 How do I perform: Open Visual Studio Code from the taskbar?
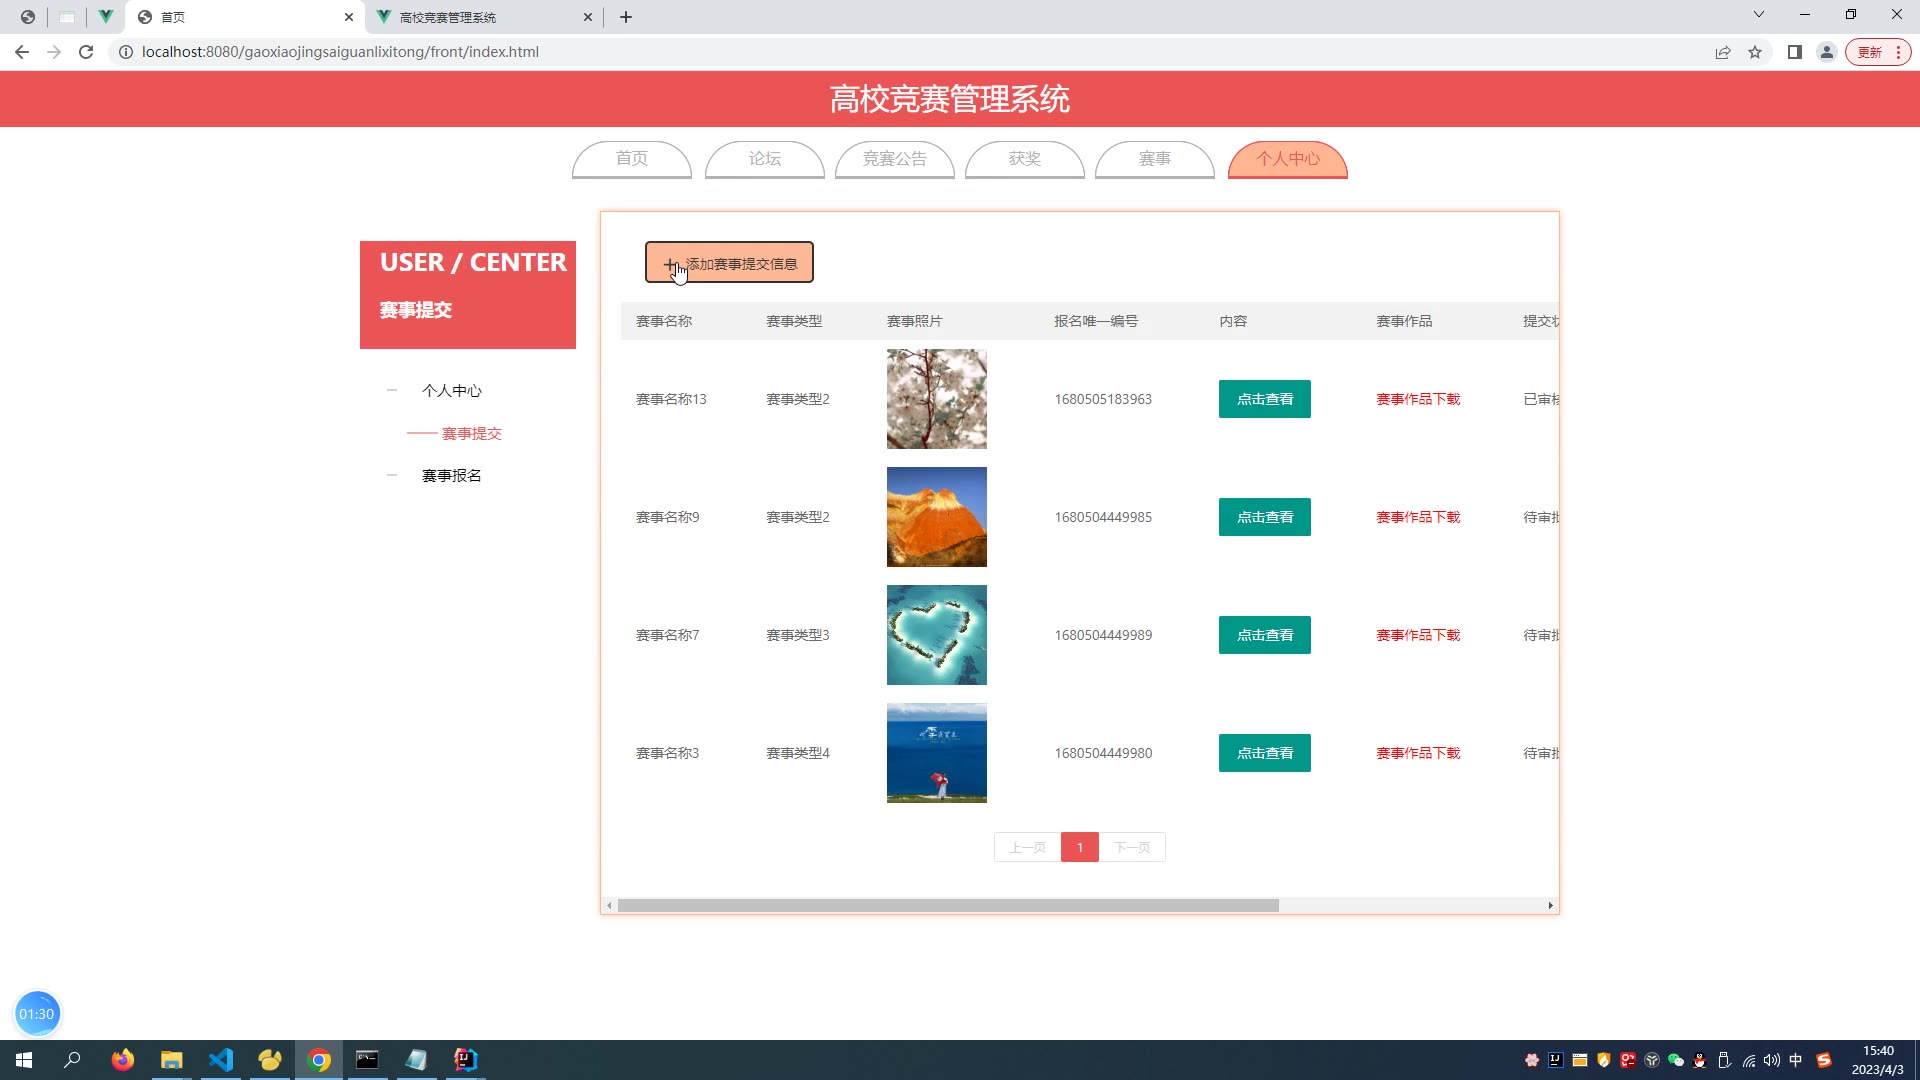(221, 1060)
